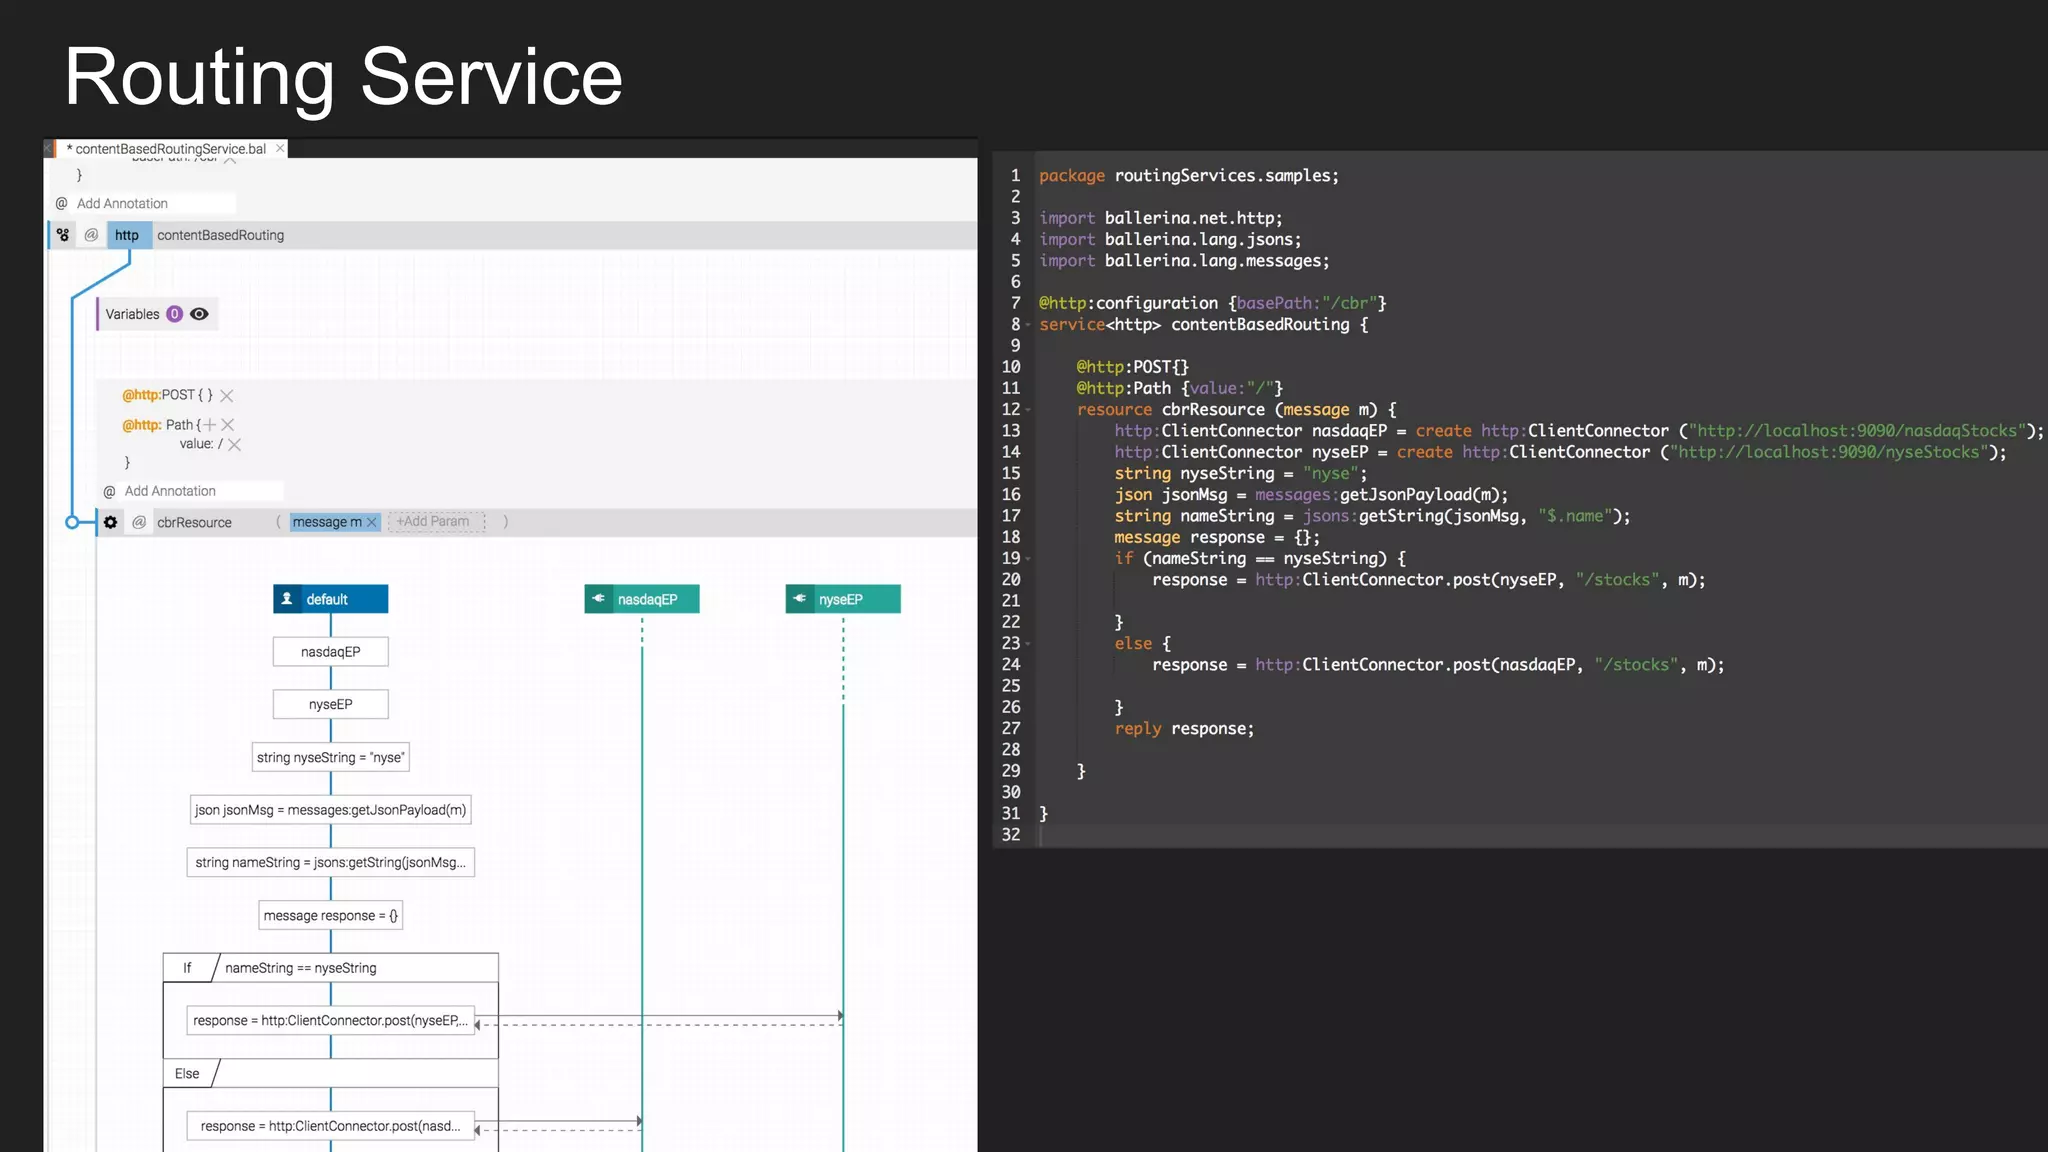
Task: Click import ballerina.lang.messages line
Action: point(1184,261)
